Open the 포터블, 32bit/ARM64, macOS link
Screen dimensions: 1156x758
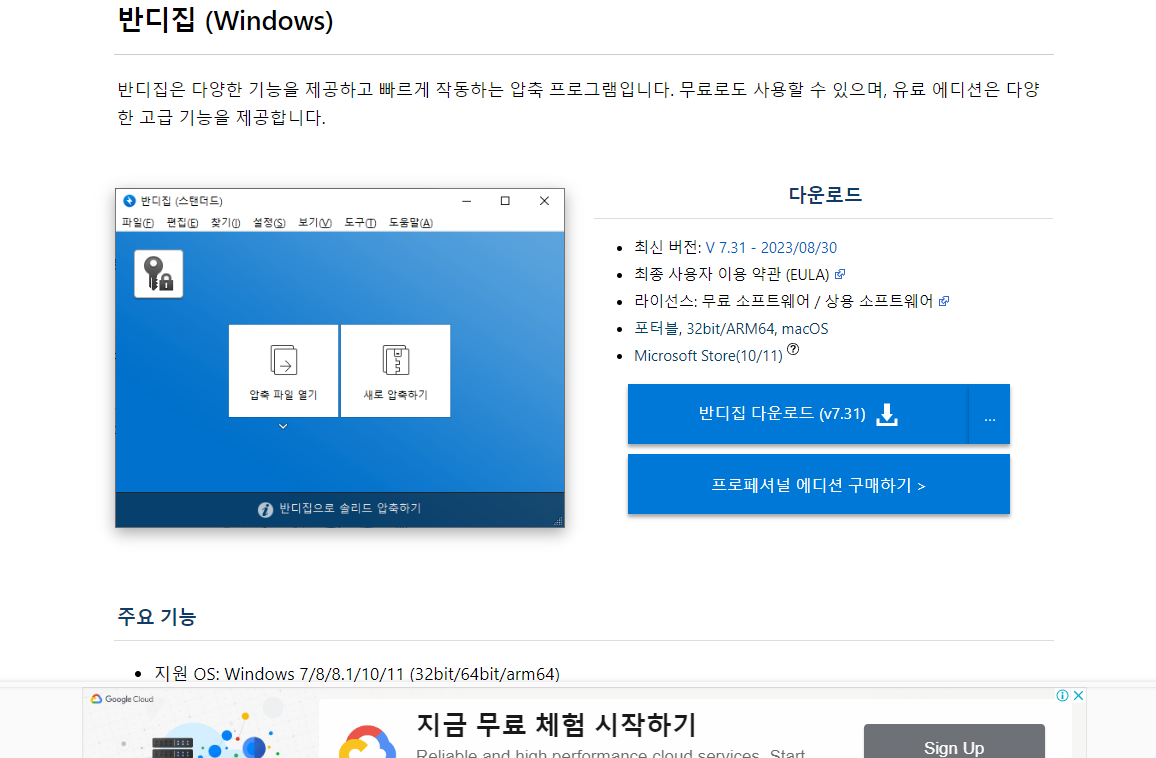(731, 329)
